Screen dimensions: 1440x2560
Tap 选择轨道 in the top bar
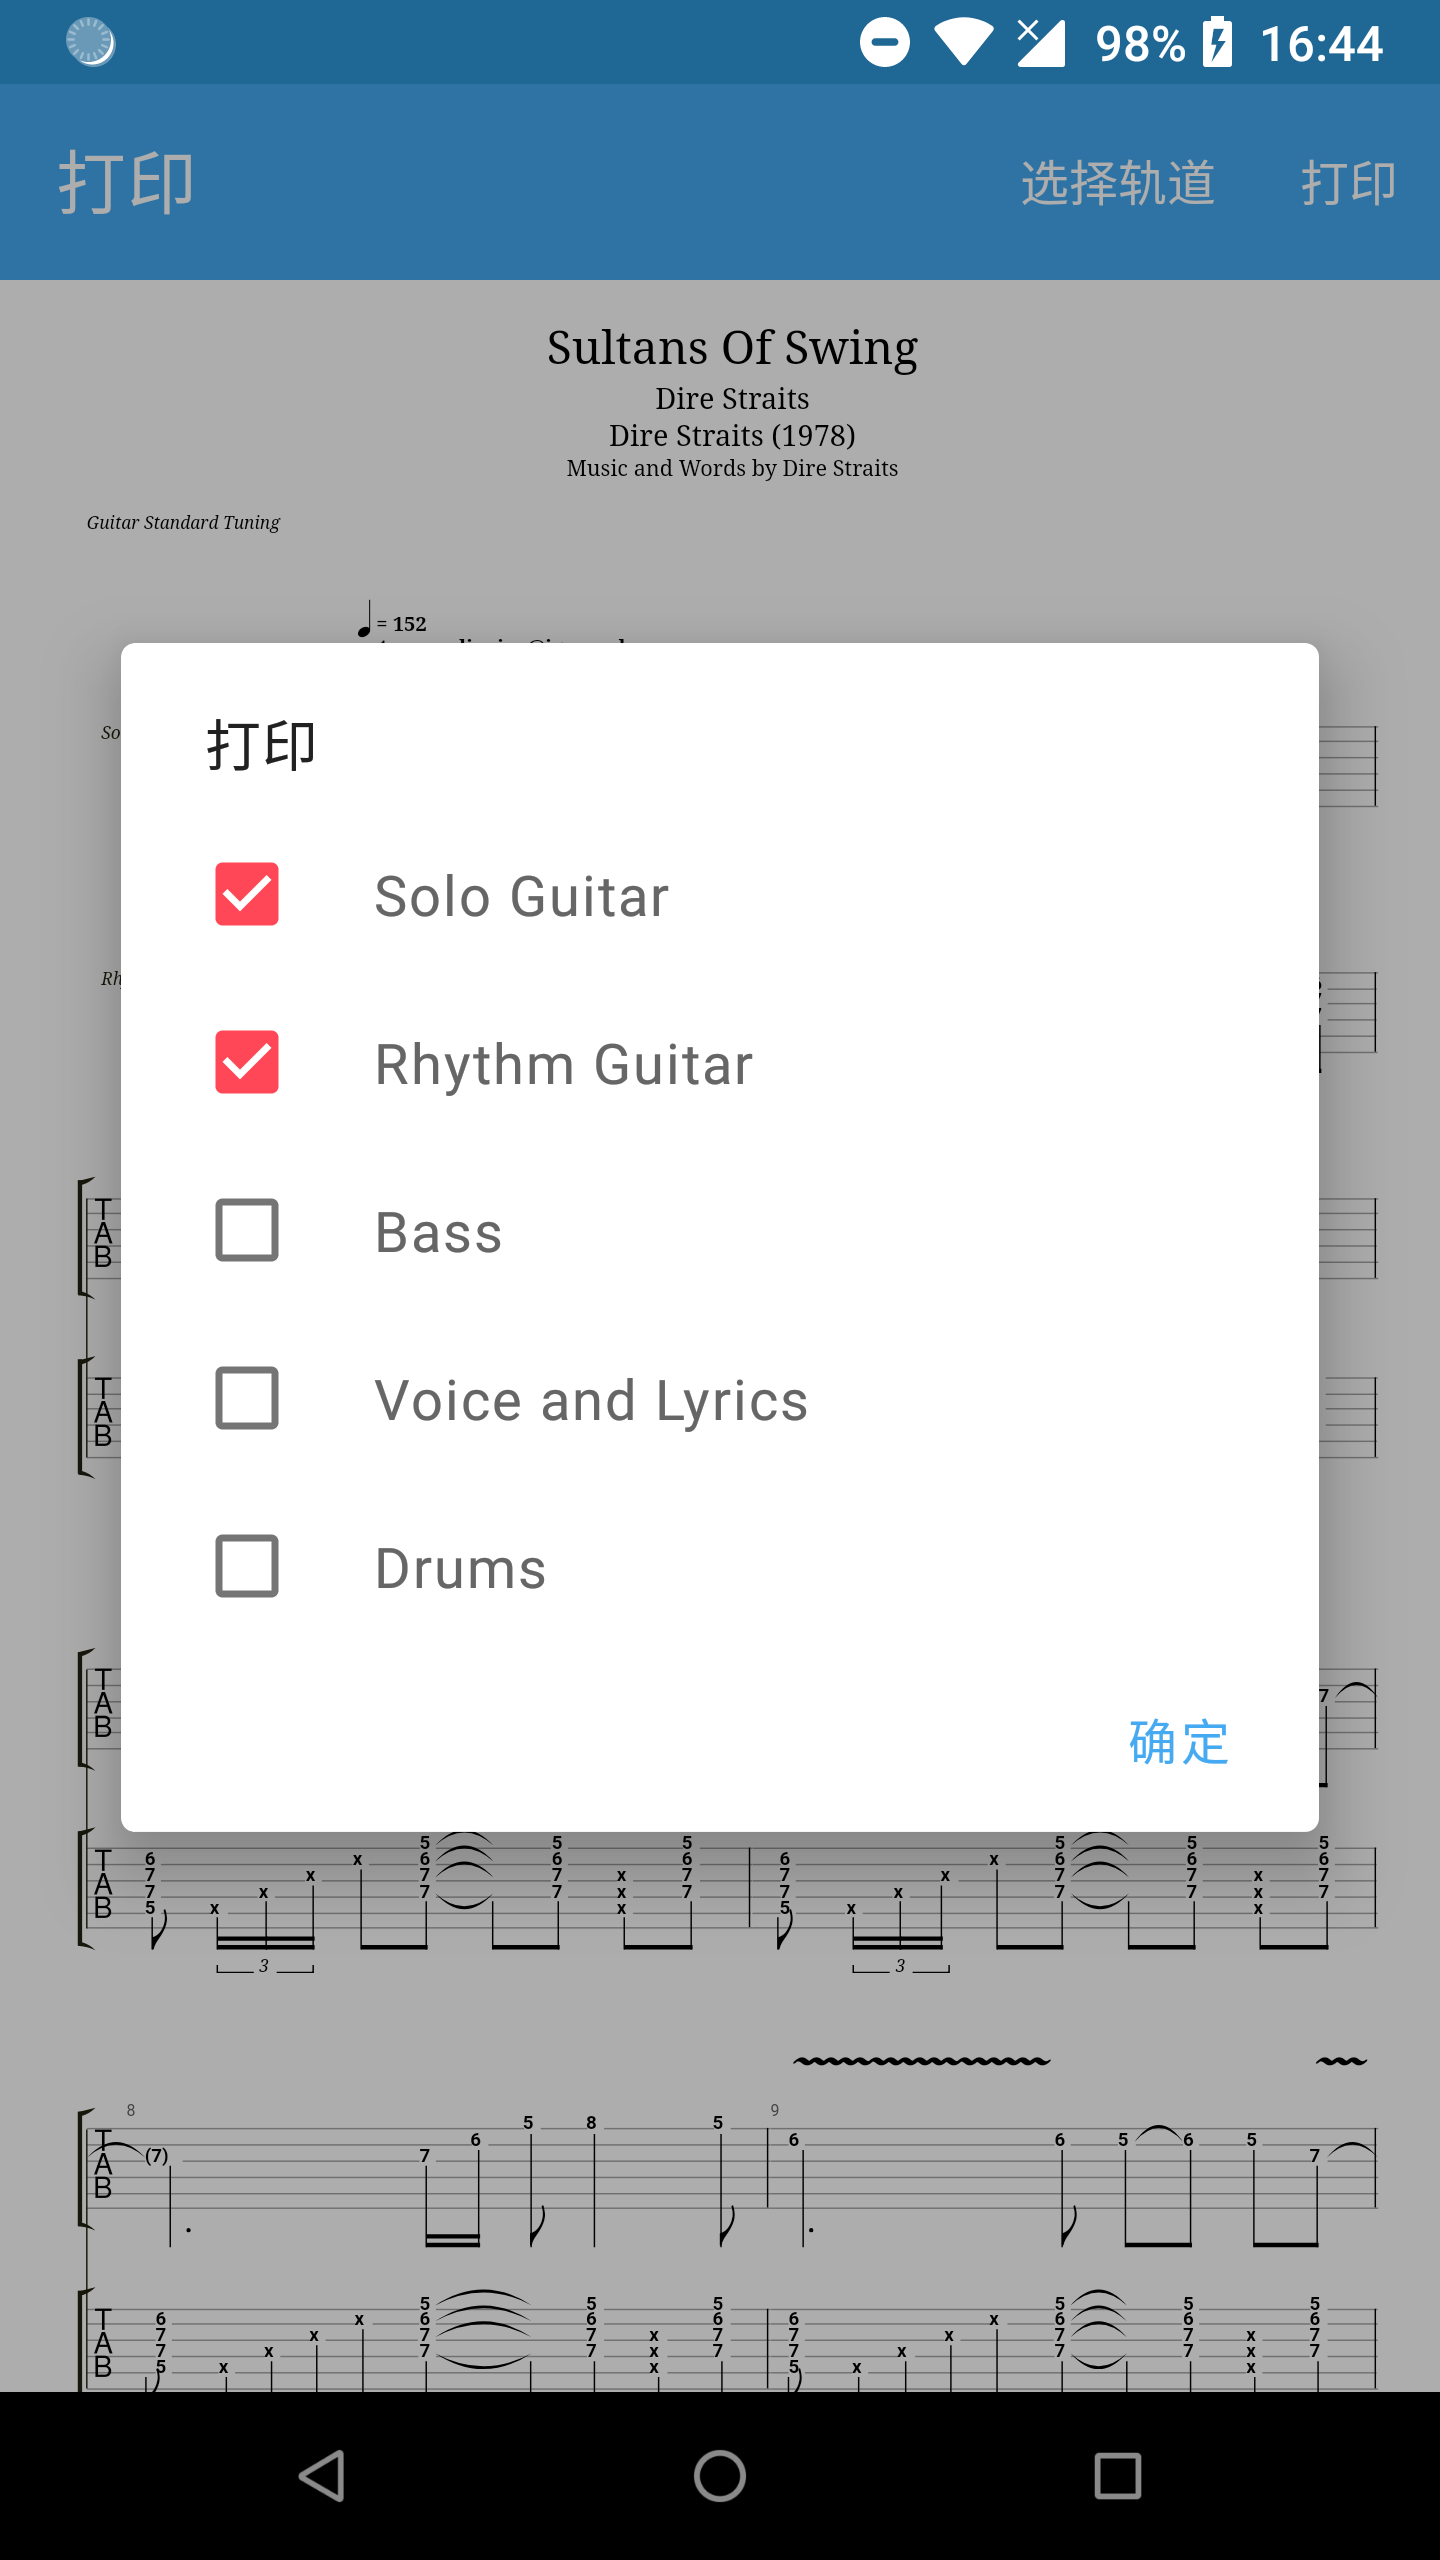[x=1117, y=183]
